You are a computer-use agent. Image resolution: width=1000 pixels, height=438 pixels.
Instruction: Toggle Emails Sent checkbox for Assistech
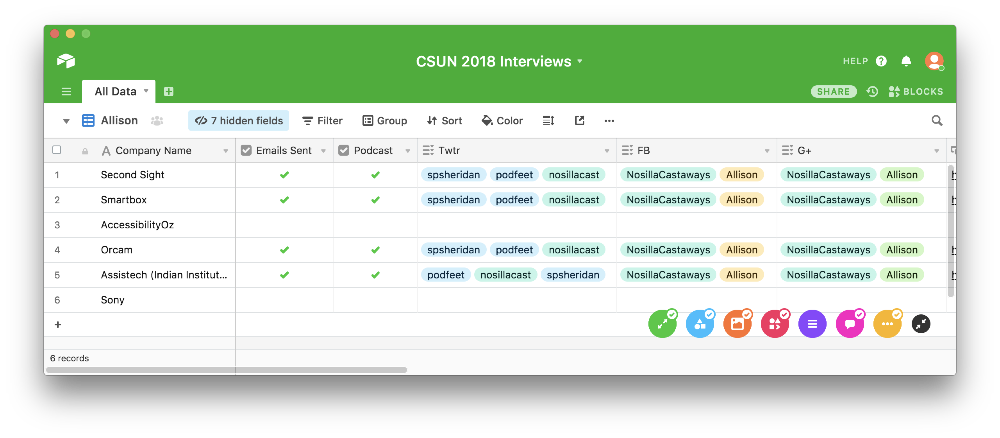[x=284, y=275]
